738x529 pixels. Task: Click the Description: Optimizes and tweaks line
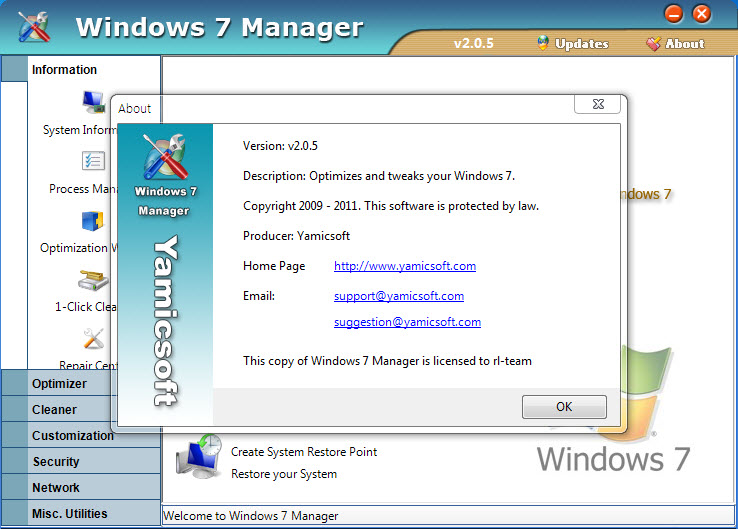pyautogui.click(x=379, y=176)
